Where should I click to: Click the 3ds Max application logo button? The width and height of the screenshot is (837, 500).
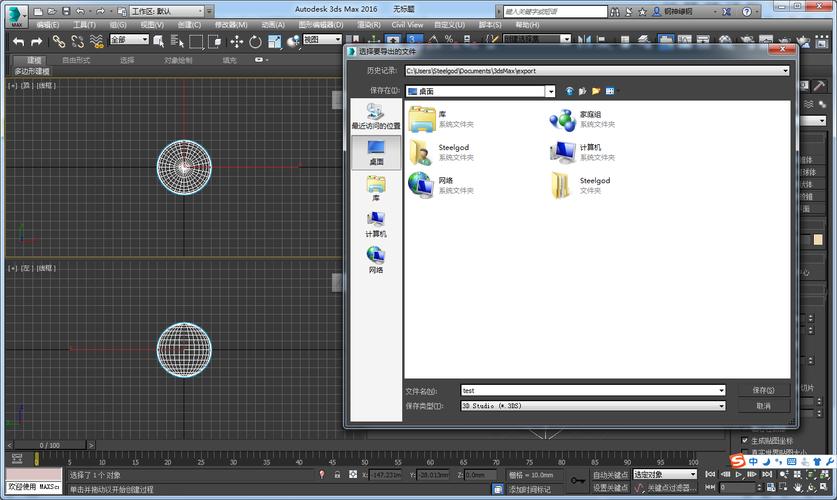point(17,17)
